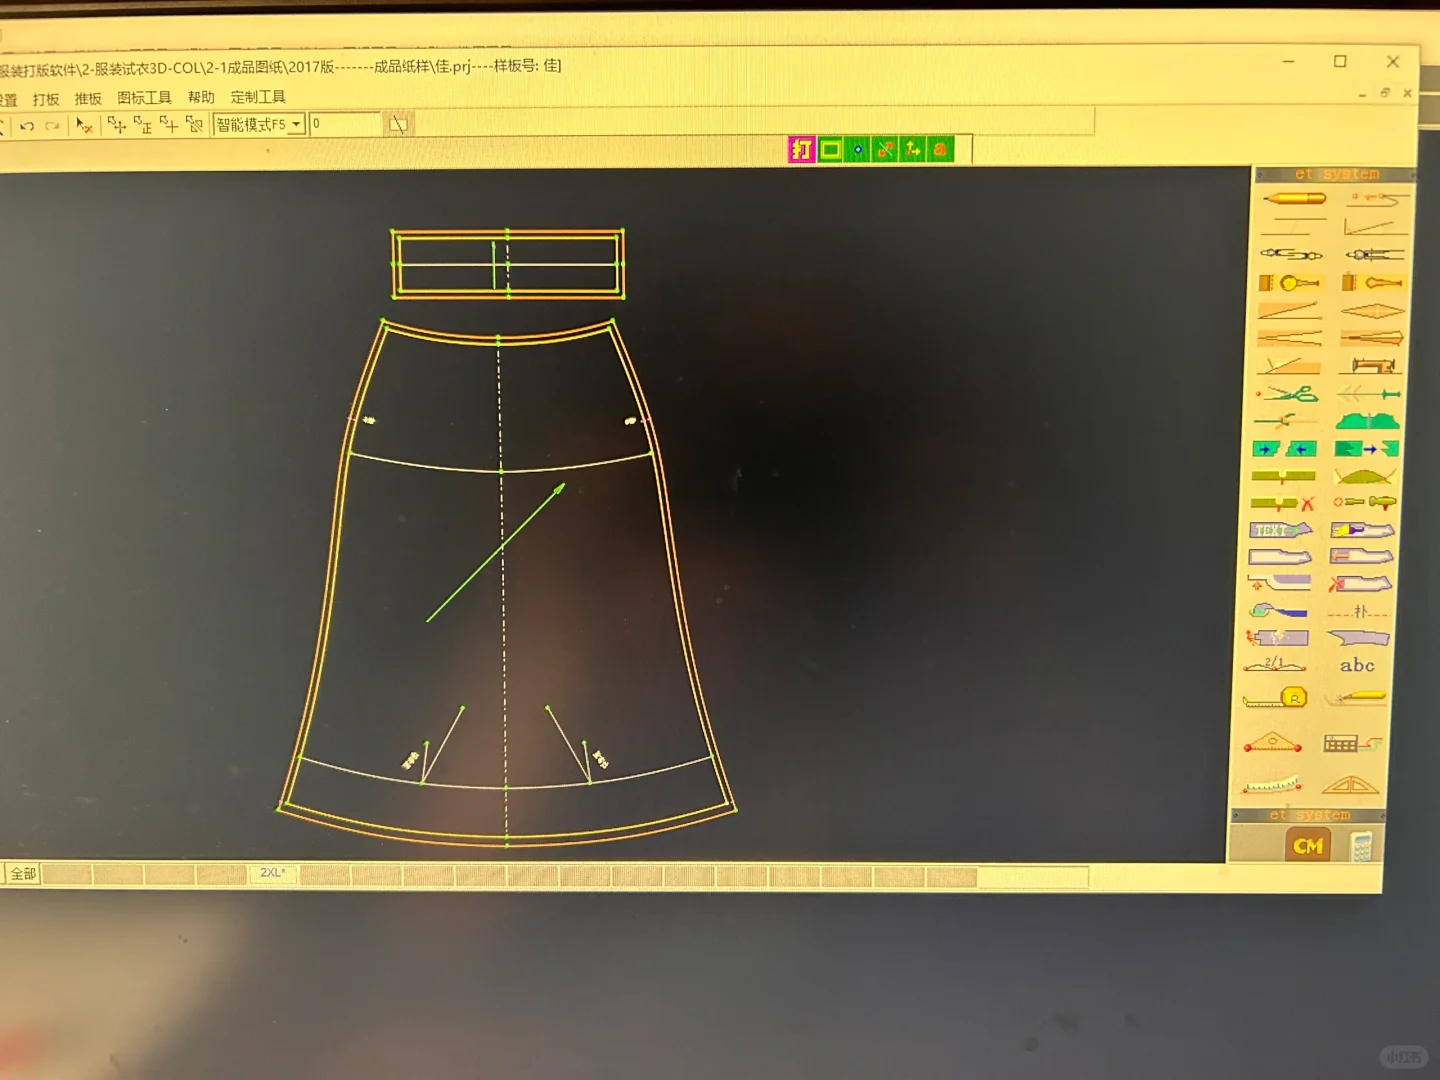Screen dimensions: 1440x1080
Task: Select the 朴 dashed line tool
Action: point(1358,611)
